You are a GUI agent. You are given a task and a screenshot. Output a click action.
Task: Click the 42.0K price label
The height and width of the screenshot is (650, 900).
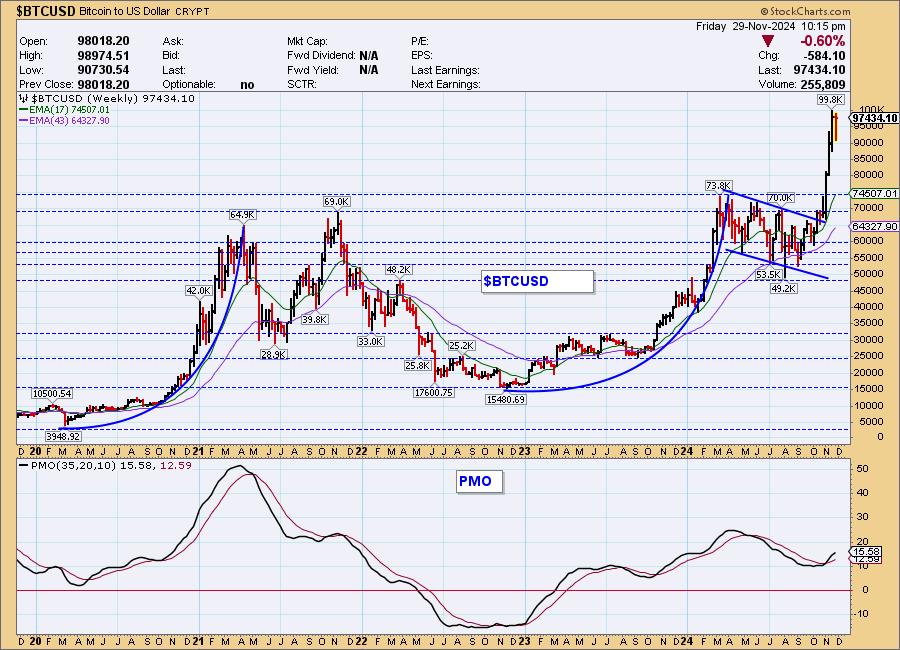[199, 291]
